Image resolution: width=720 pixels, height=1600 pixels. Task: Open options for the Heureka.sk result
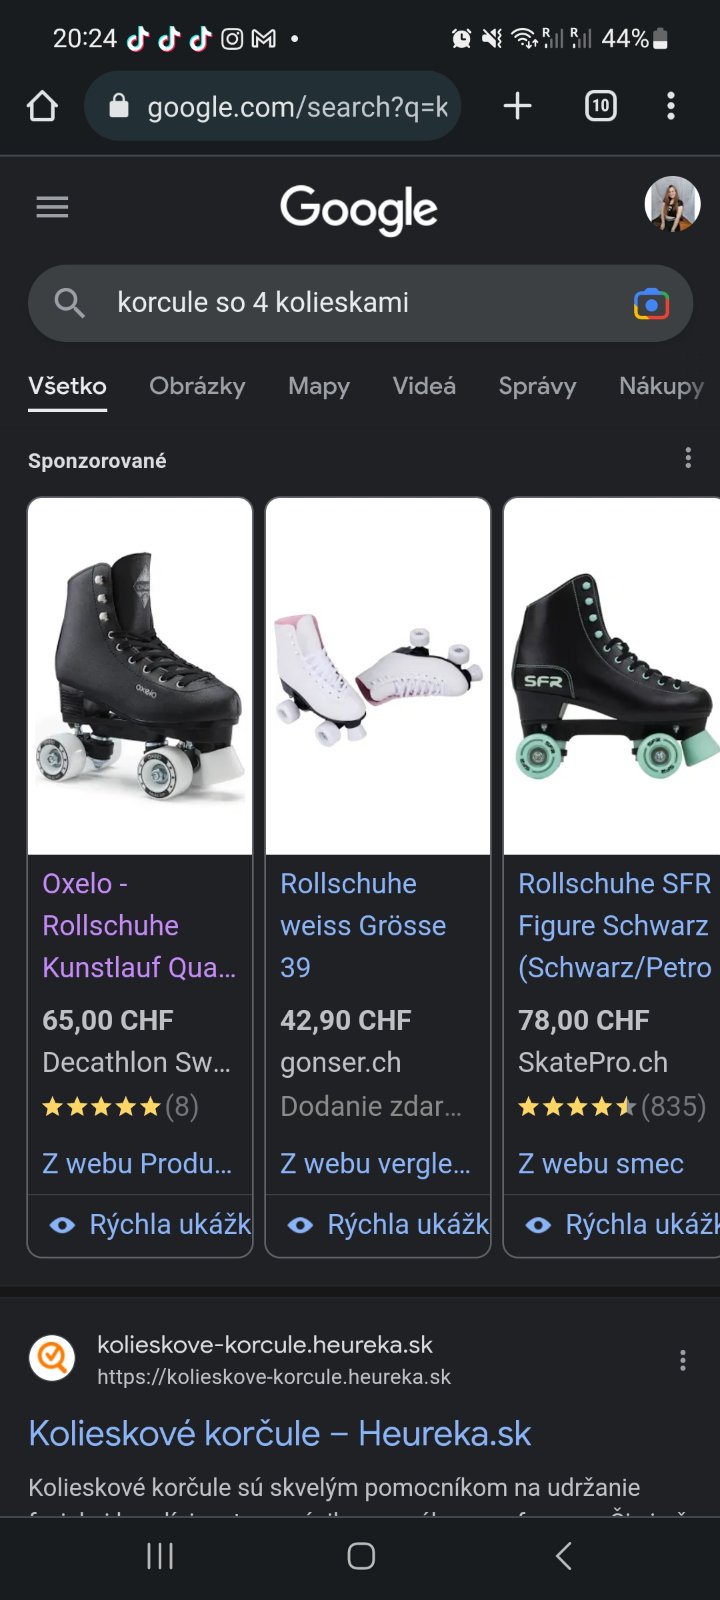pos(683,1360)
